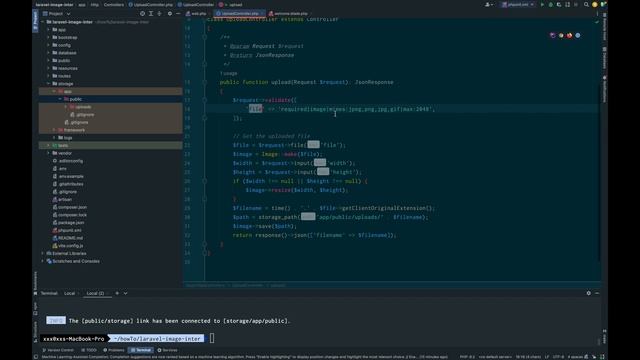Click fold marker beside the if statement line

coord(204,181)
